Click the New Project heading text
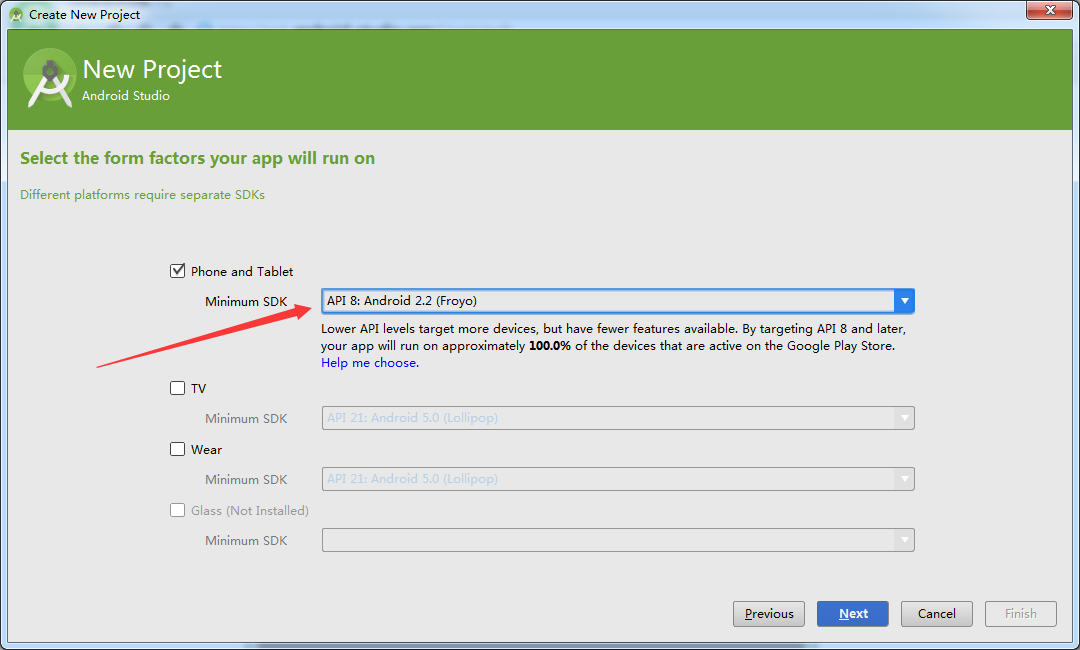Image resolution: width=1080 pixels, height=650 pixels. [152, 70]
